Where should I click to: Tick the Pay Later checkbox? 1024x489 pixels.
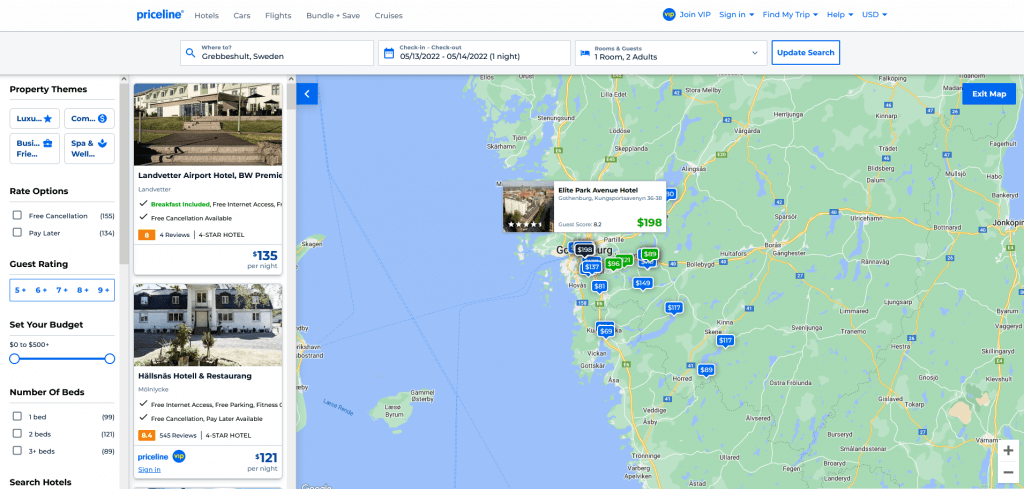pyautogui.click(x=17, y=232)
